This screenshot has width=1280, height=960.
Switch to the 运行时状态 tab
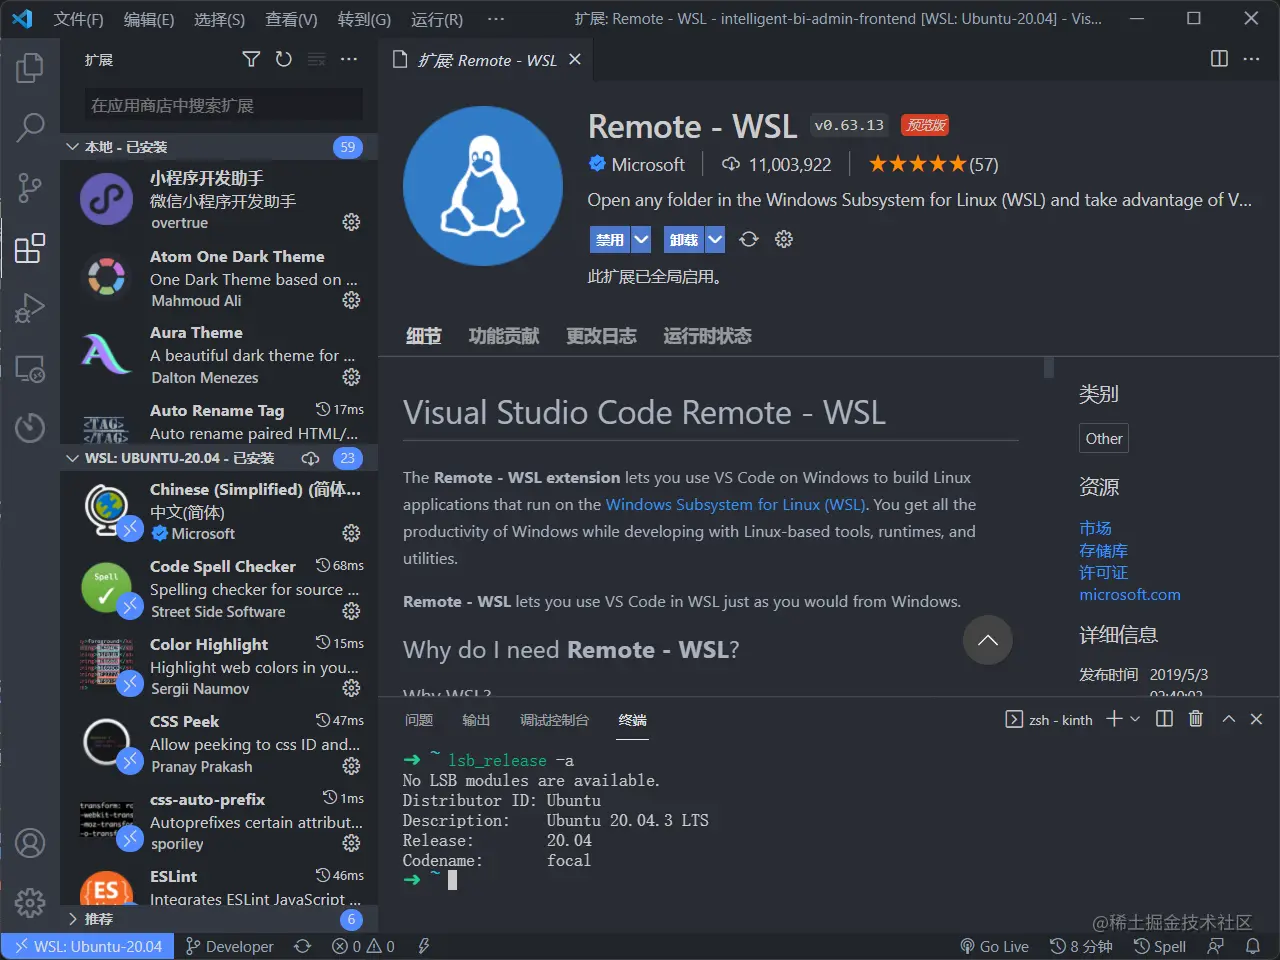[x=707, y=336]
